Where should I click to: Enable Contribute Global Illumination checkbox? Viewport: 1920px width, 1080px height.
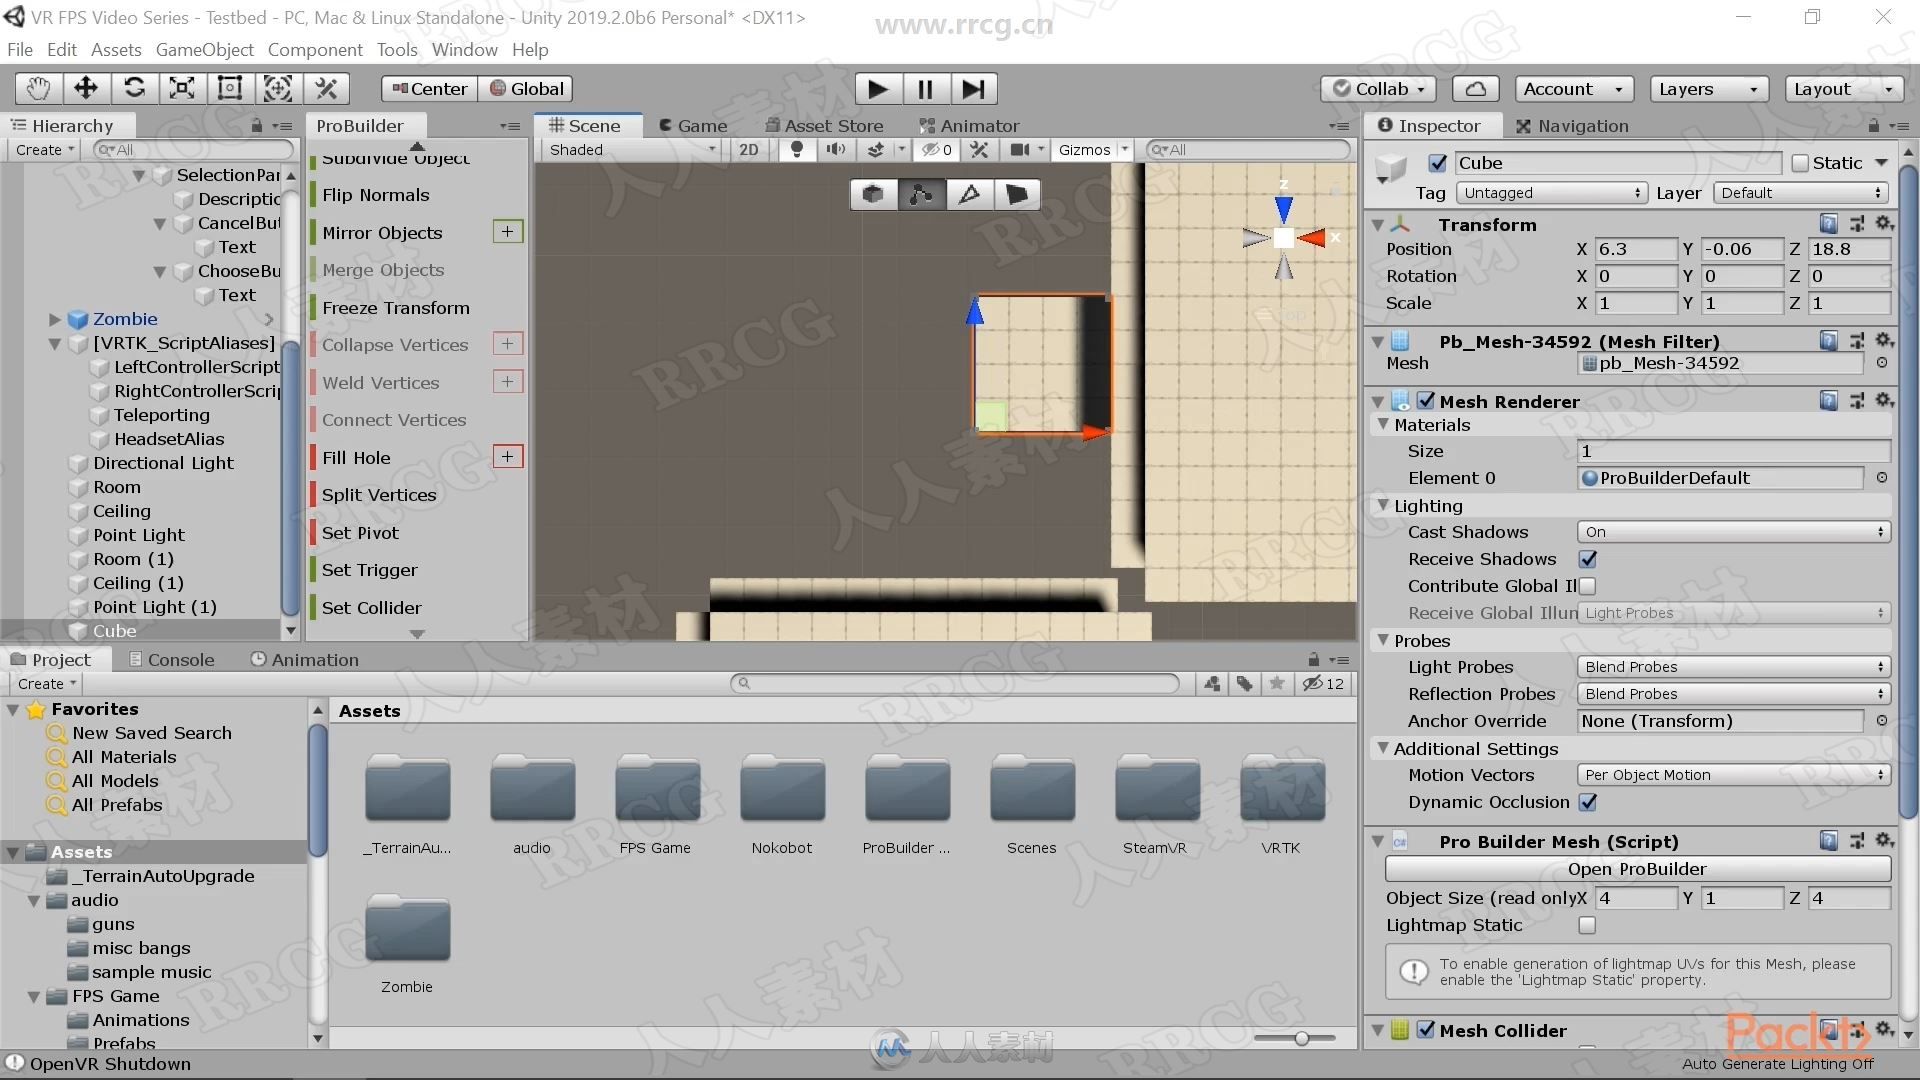(x=1588, y=586)
